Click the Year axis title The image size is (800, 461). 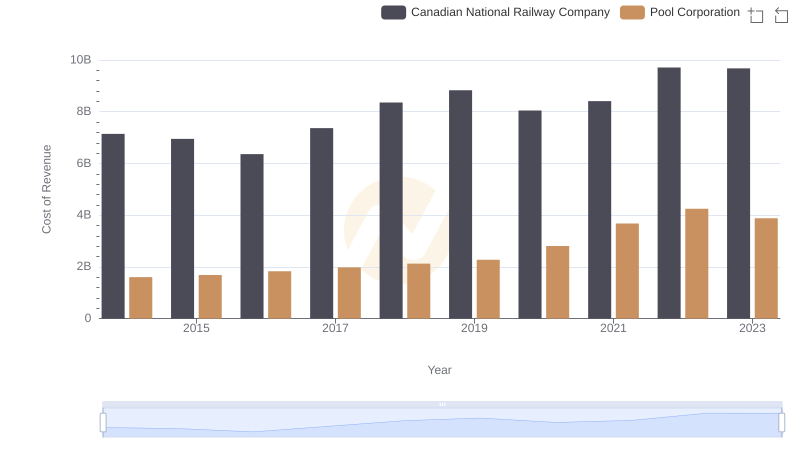tap(439, 370)
